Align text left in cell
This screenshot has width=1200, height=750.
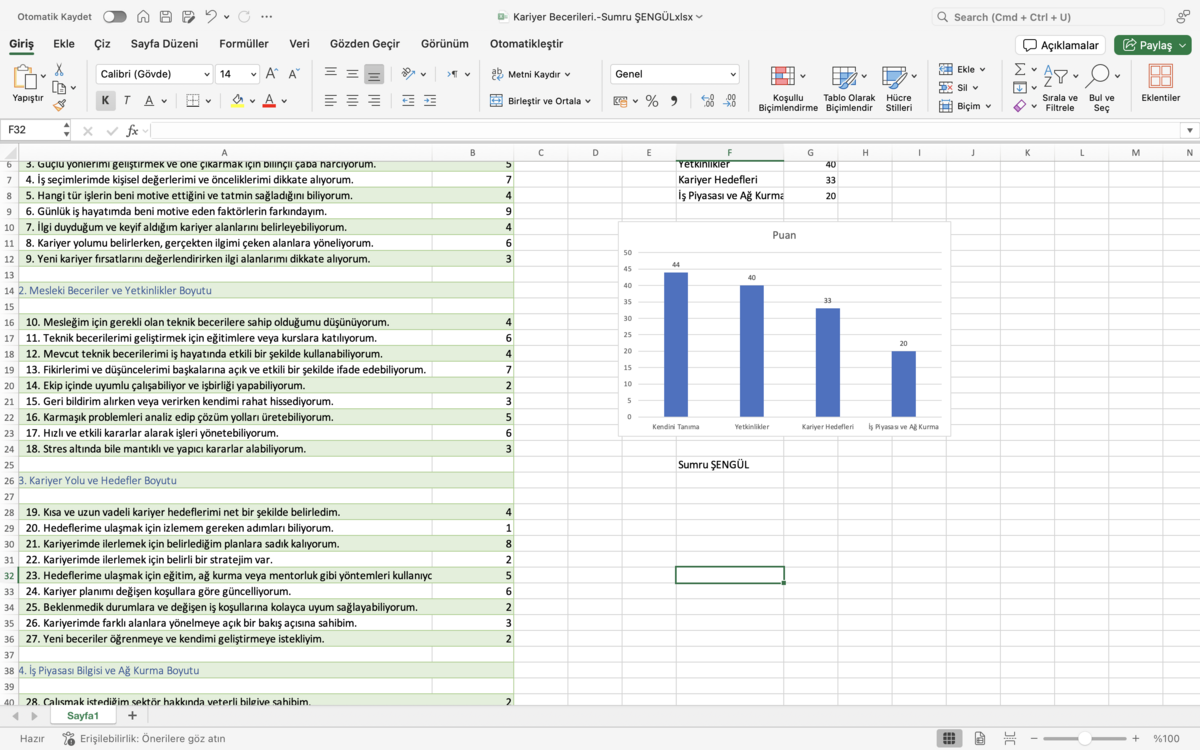331,101
